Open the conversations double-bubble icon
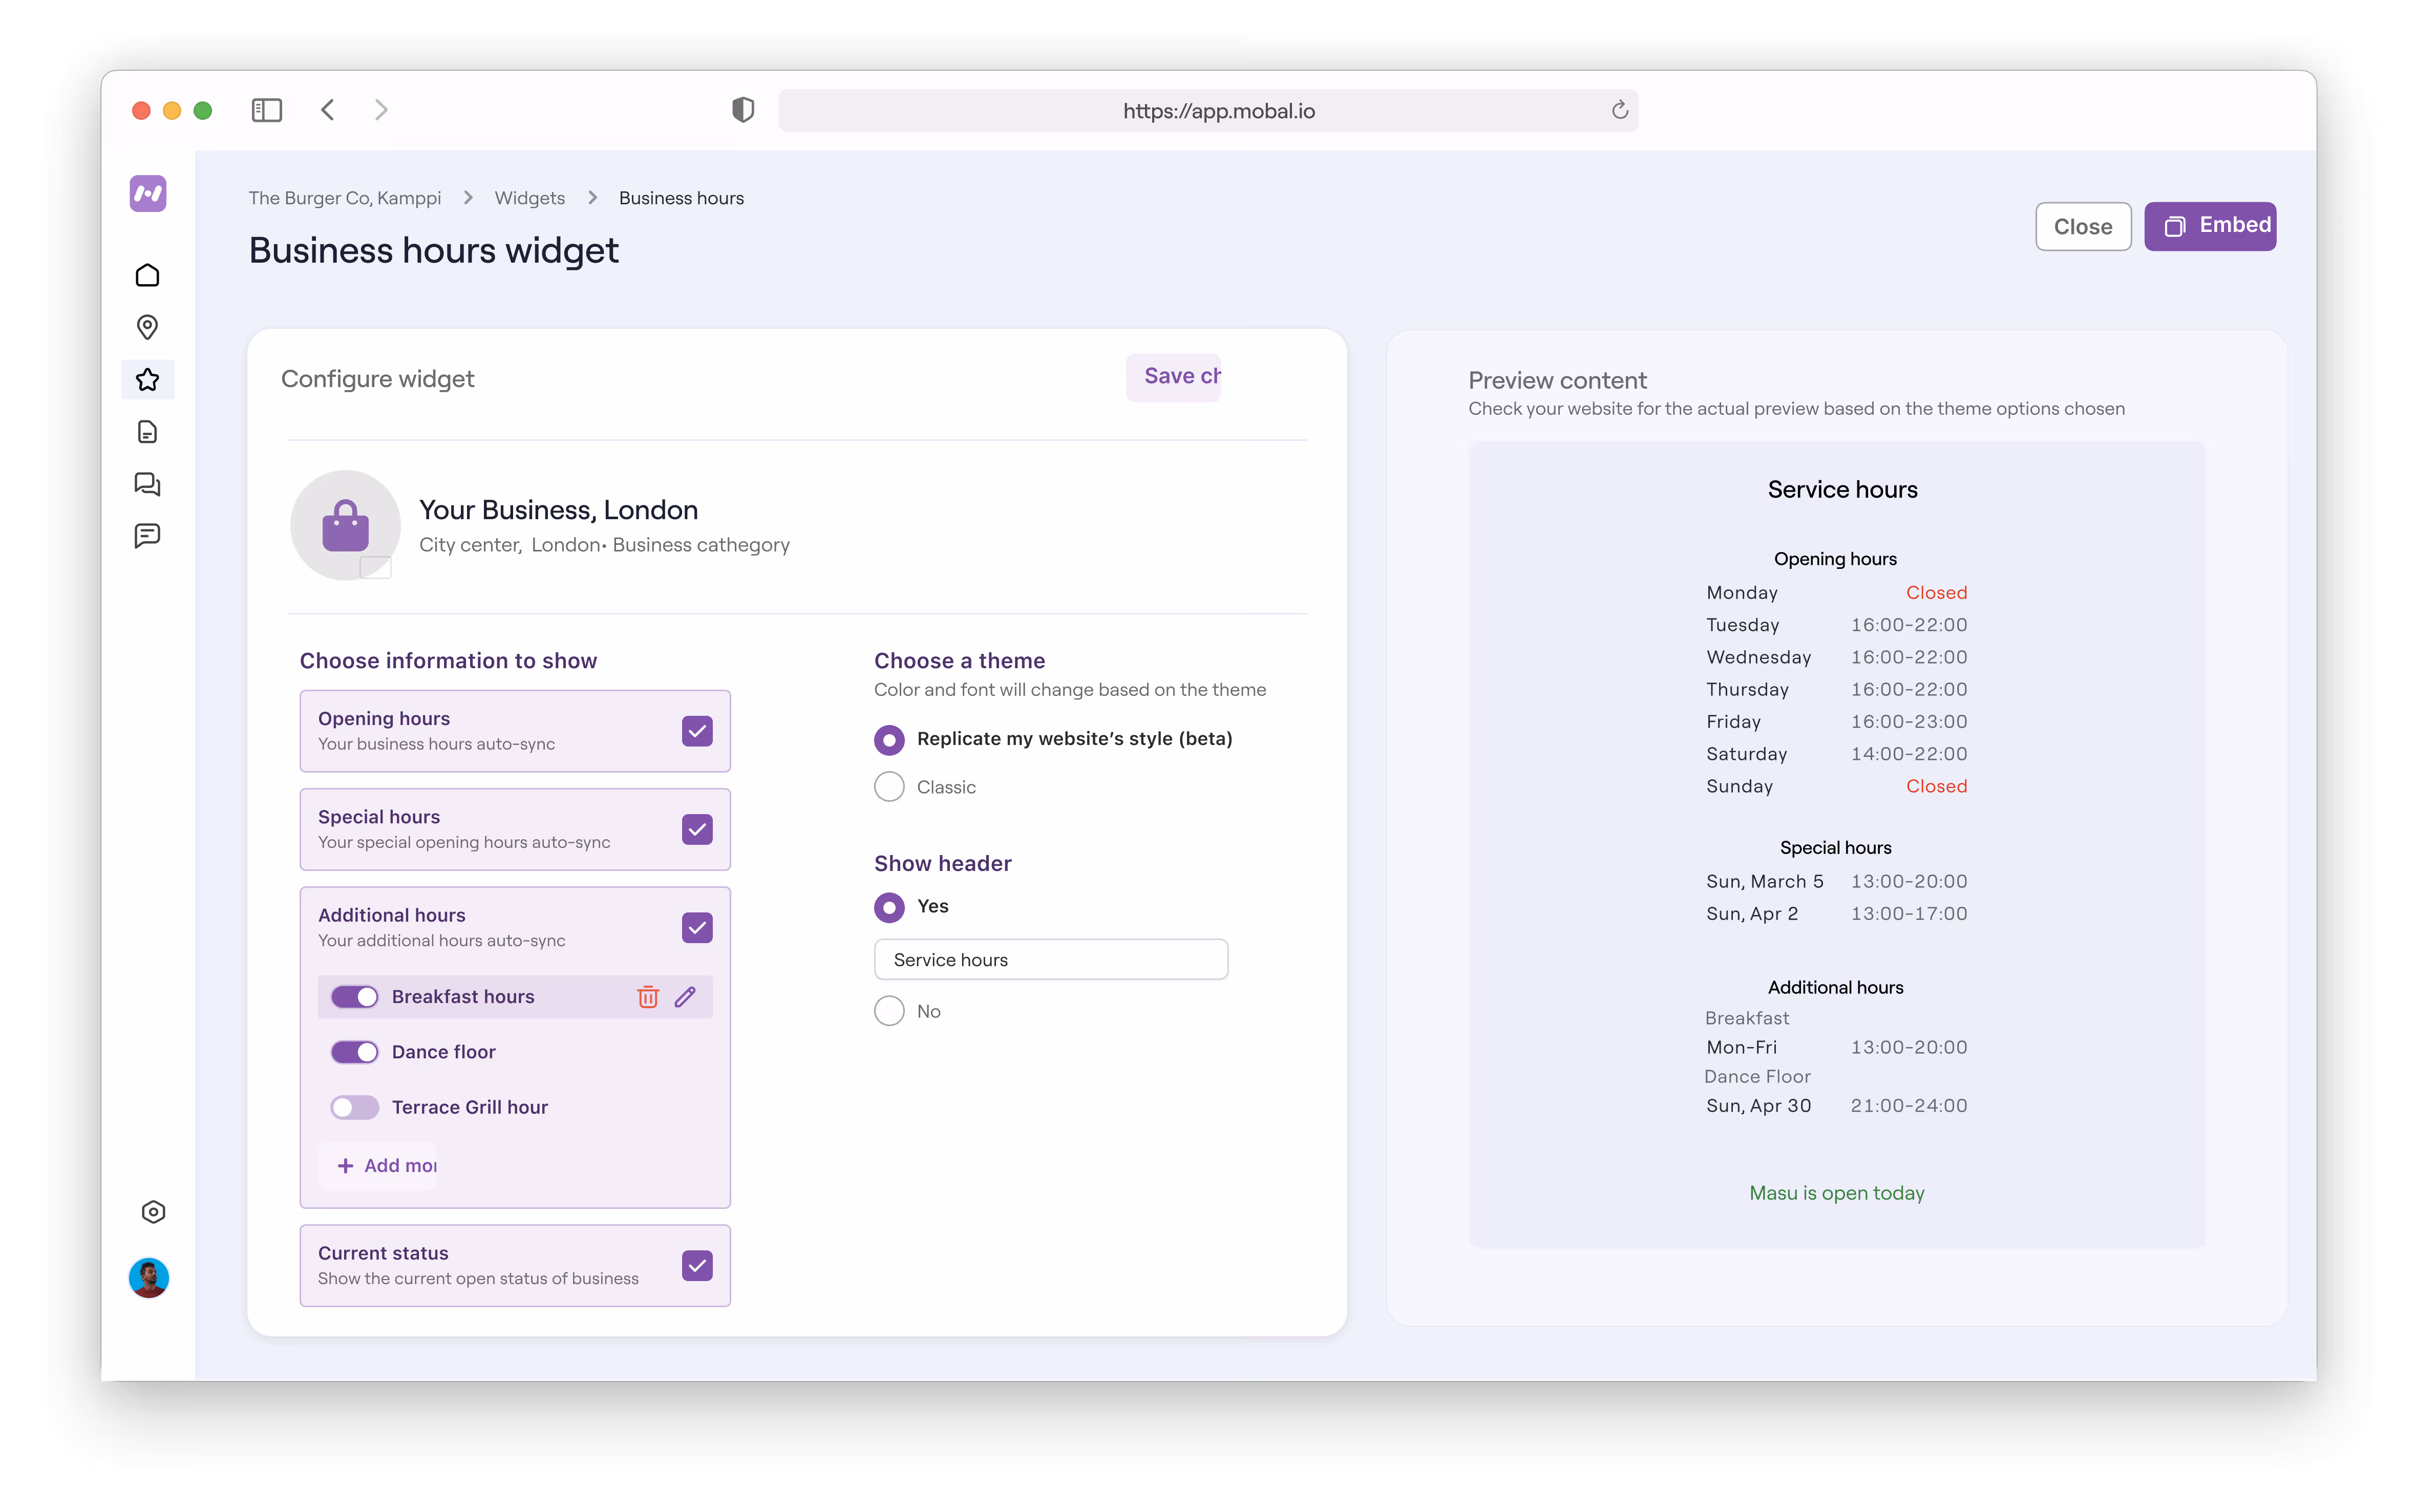The height and width of the screenshot is (1512, 2417). point(148,484)
